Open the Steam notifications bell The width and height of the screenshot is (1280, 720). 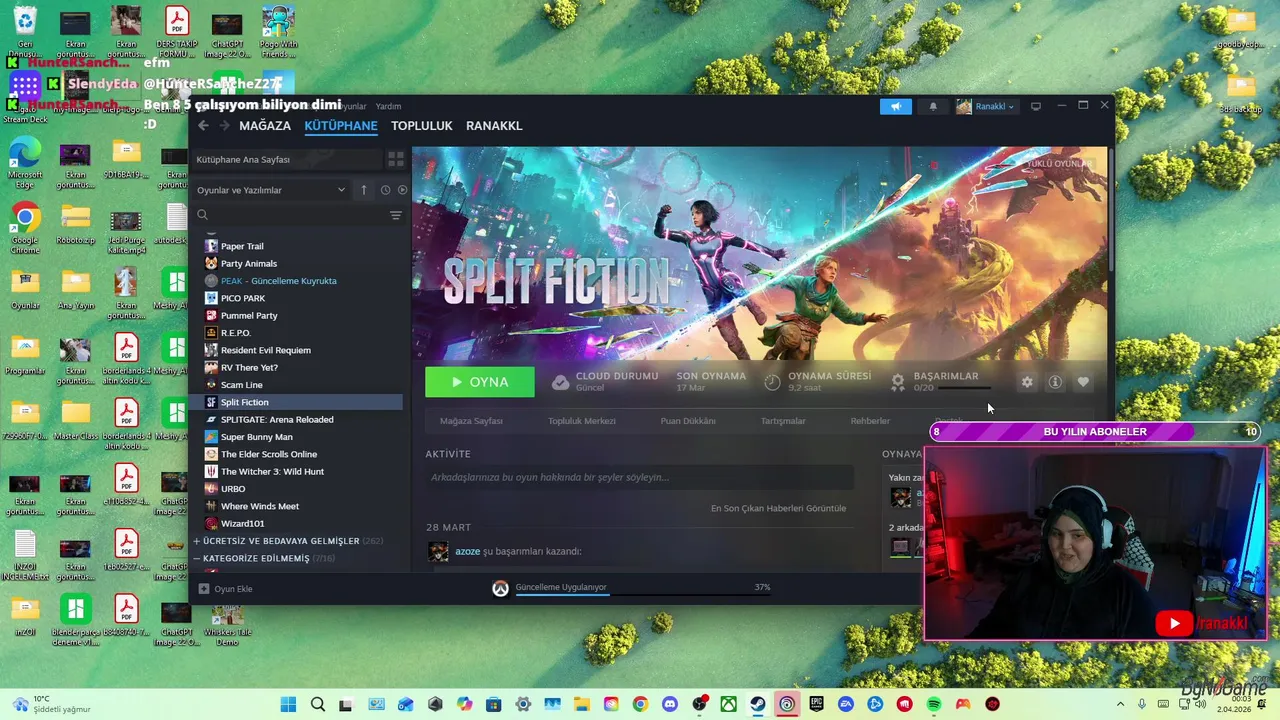[933, 107]
